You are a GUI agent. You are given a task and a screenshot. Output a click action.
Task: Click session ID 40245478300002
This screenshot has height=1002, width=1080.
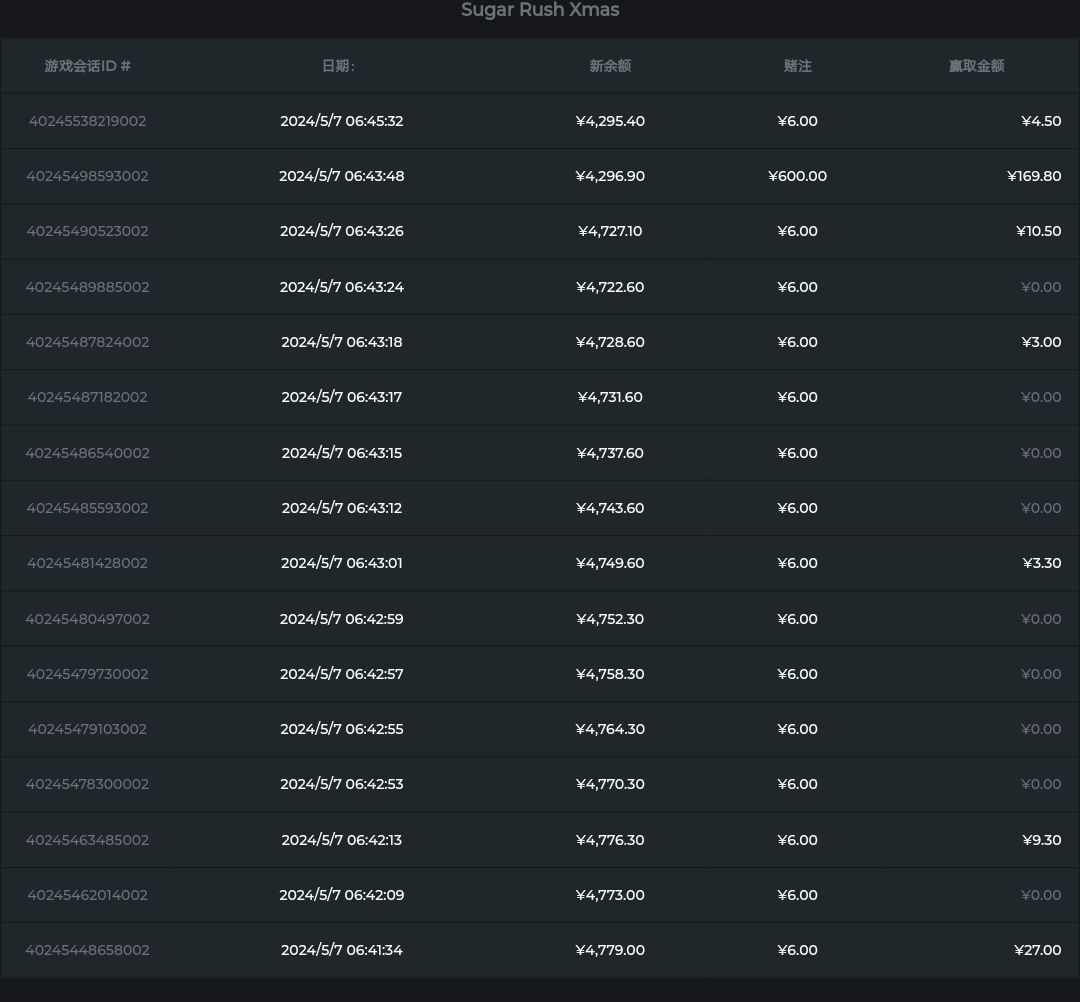pos(87,784)
